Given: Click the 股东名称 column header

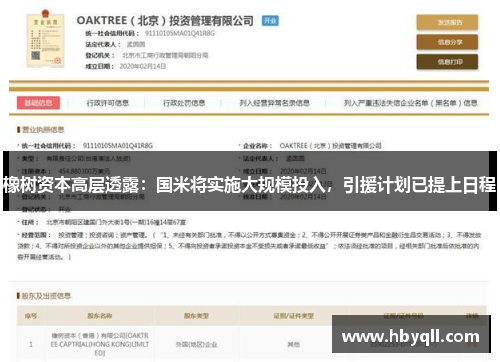Looking at the screenshot, I should (x=100, y=316).
